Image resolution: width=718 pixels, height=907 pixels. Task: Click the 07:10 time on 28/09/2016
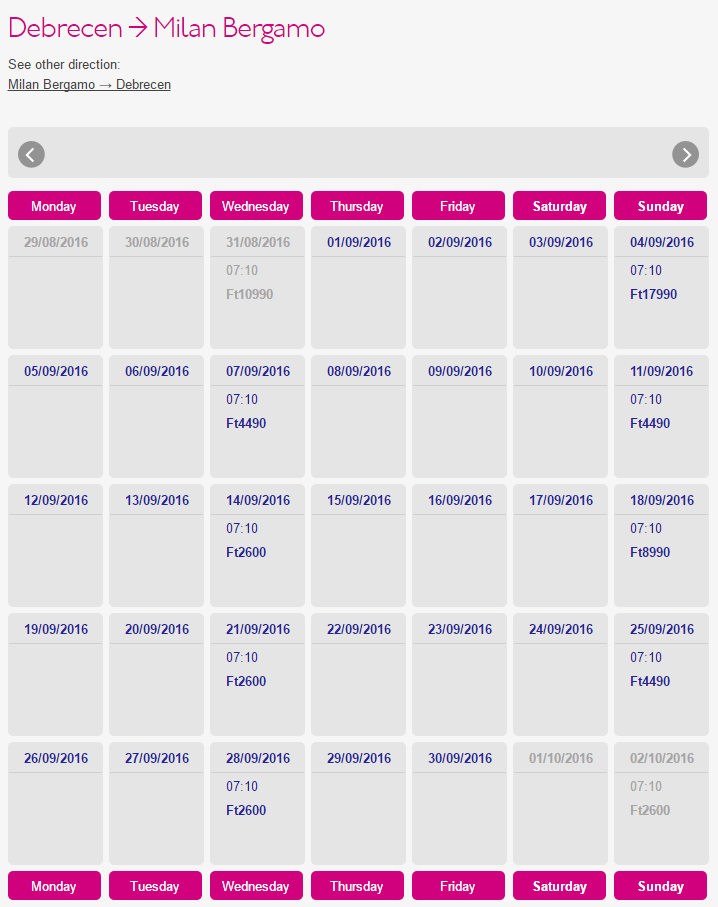[242, 787]
